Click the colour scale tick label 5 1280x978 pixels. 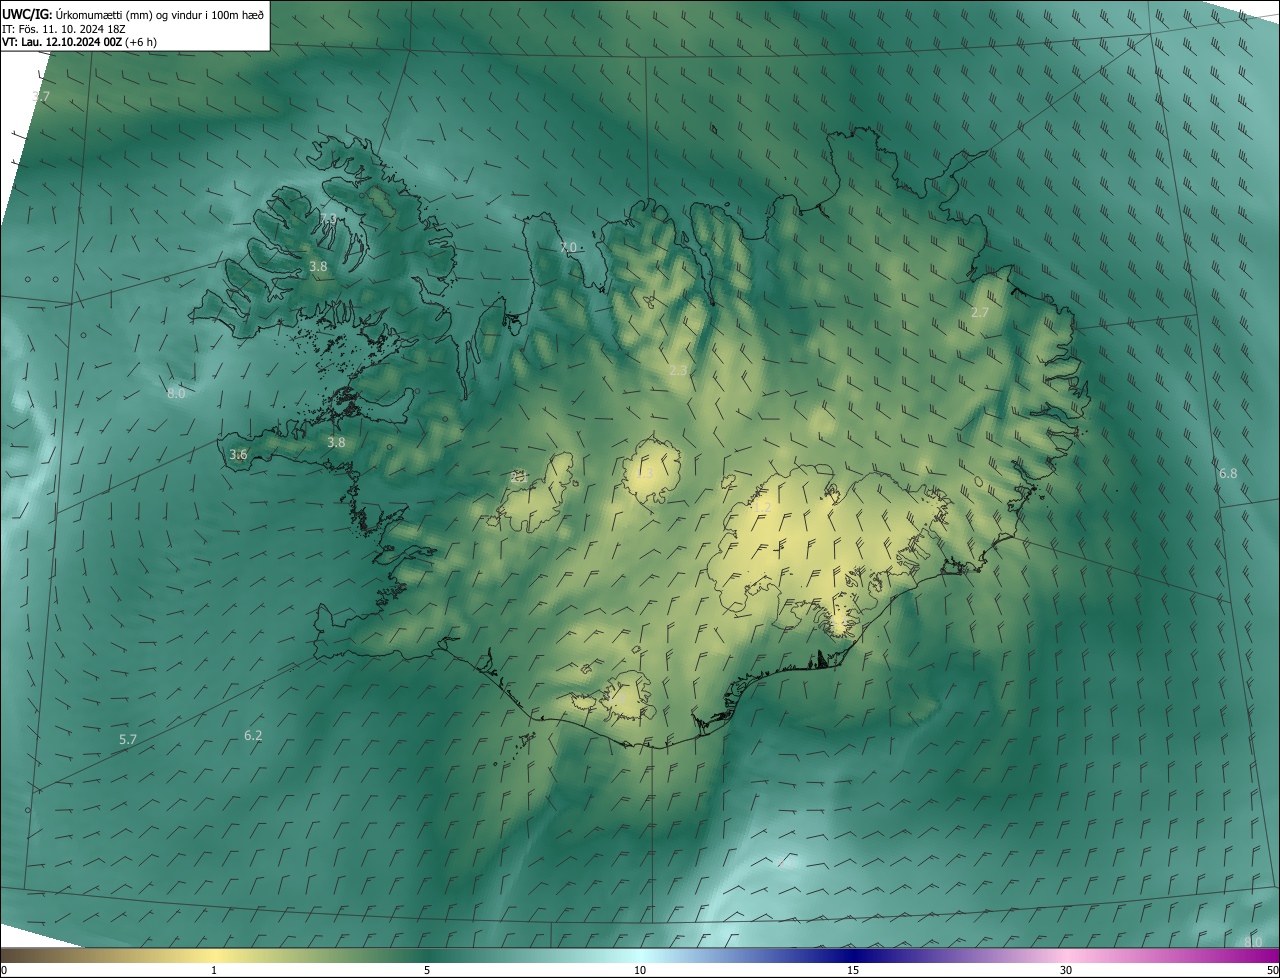pos(427,970)
